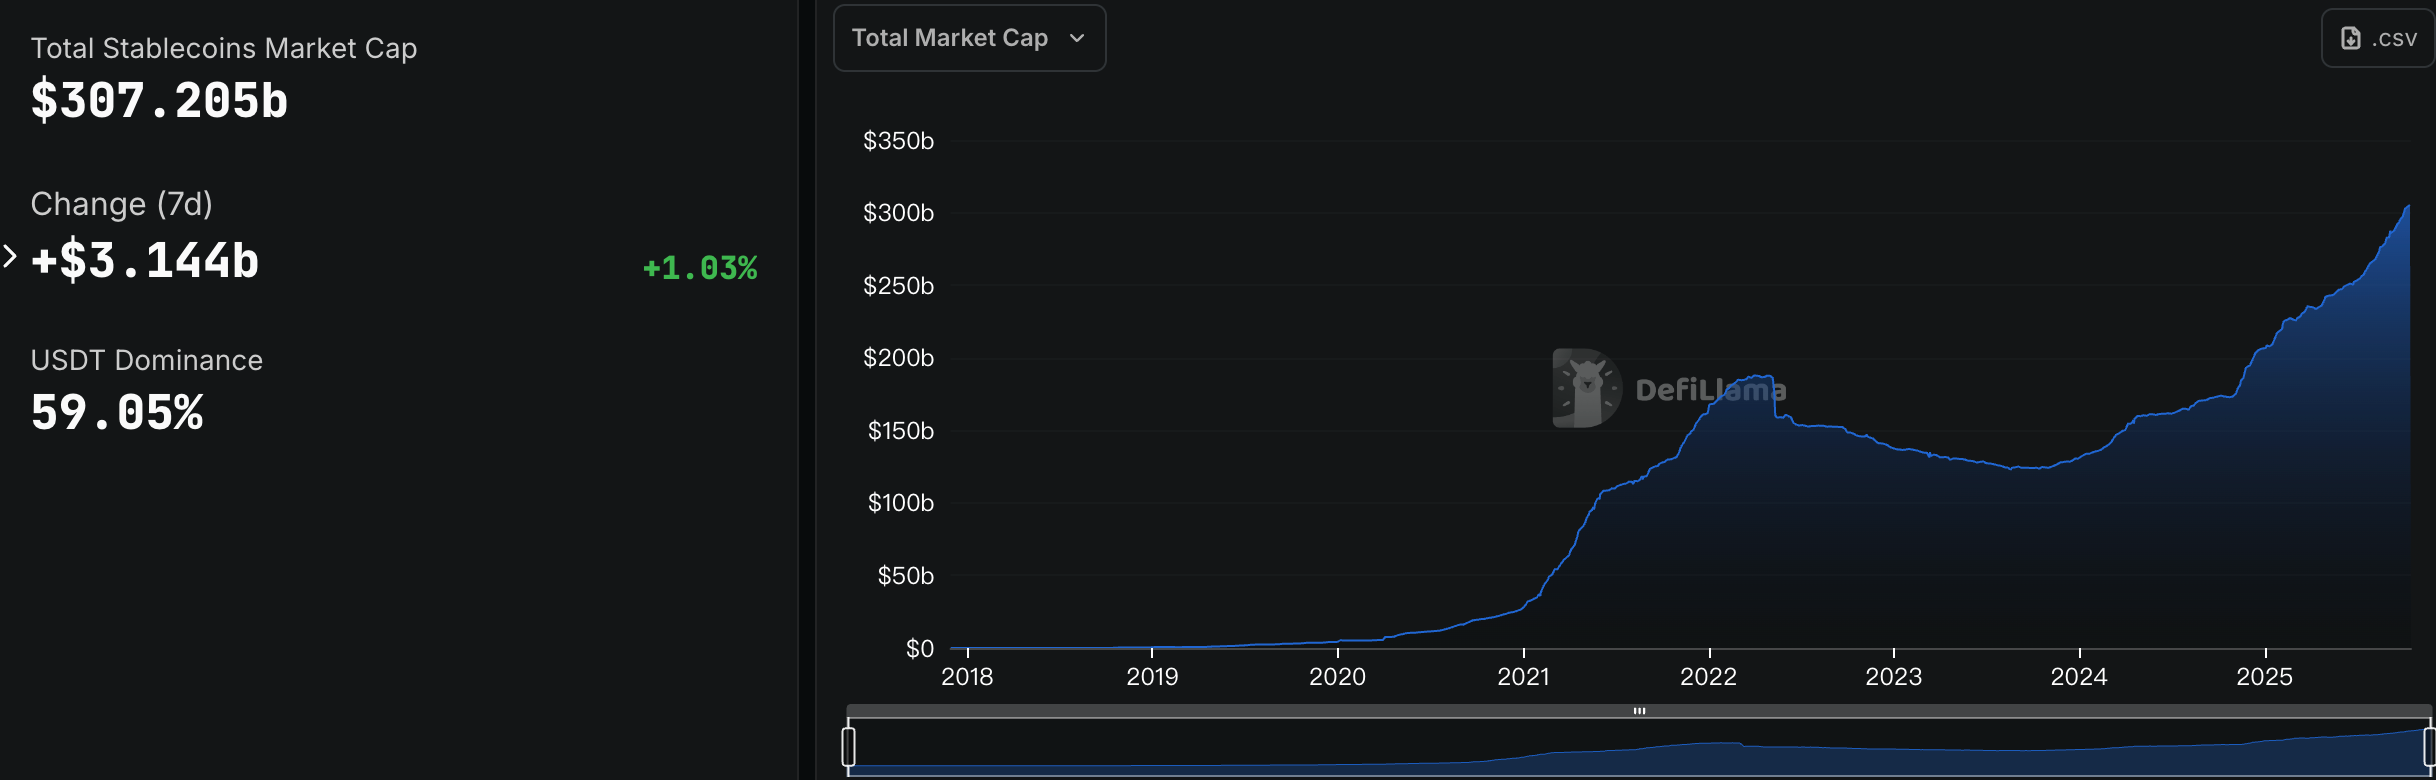Download the chart data as .csv
2436x780 pixels.
pyautogui.click(x=2377, y=37)
